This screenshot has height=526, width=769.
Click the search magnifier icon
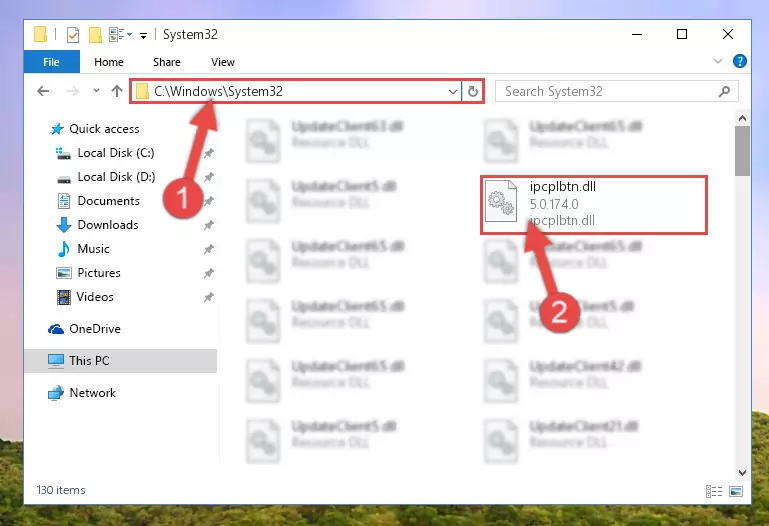pyautogui.click(x=724, y=92)
